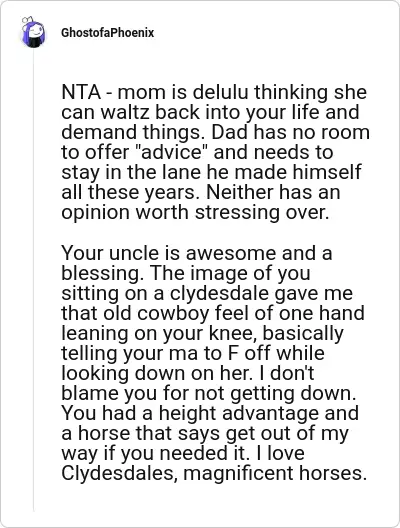Click the paragraph starting with "NTA - mom is delulu"
400x528 pixels.
click(x=215, y=152)
